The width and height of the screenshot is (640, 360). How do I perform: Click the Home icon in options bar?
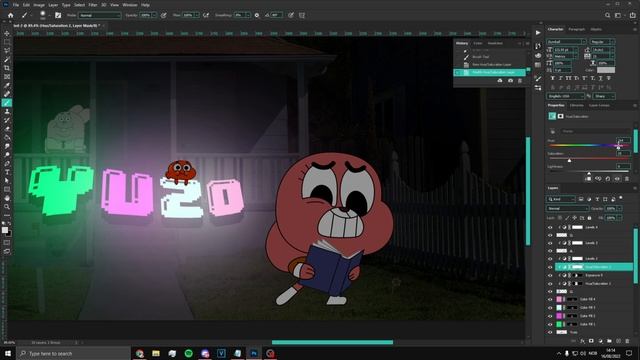tap(11, 15)
